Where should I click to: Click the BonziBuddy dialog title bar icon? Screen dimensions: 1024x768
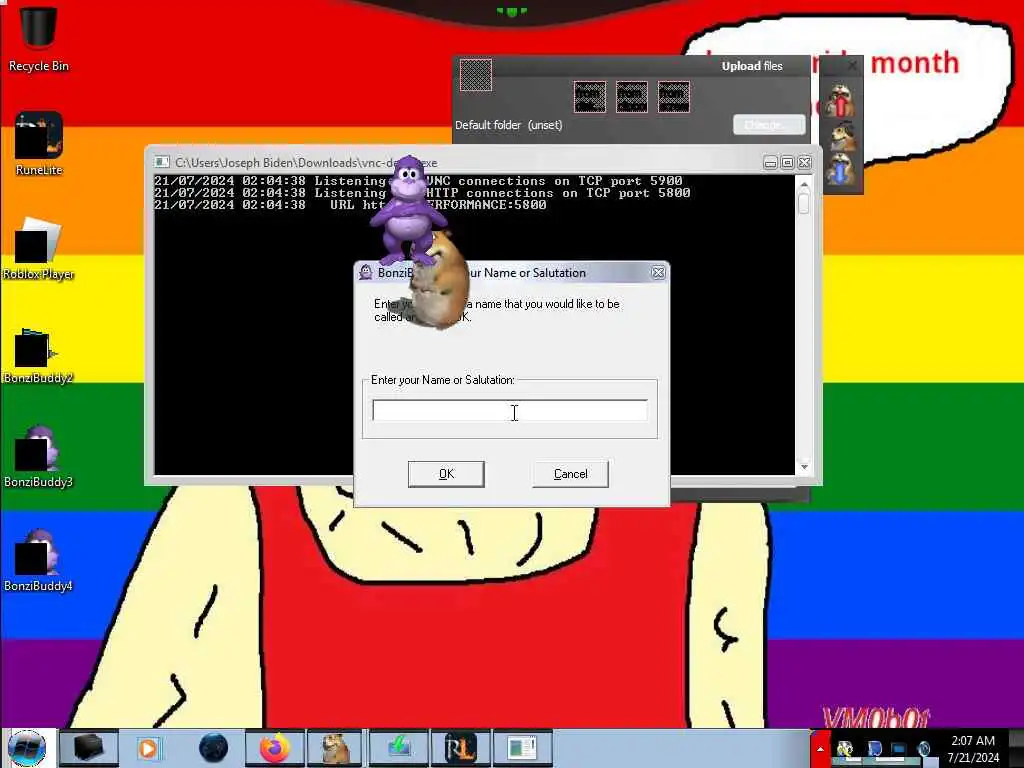[x=366, y=272]
